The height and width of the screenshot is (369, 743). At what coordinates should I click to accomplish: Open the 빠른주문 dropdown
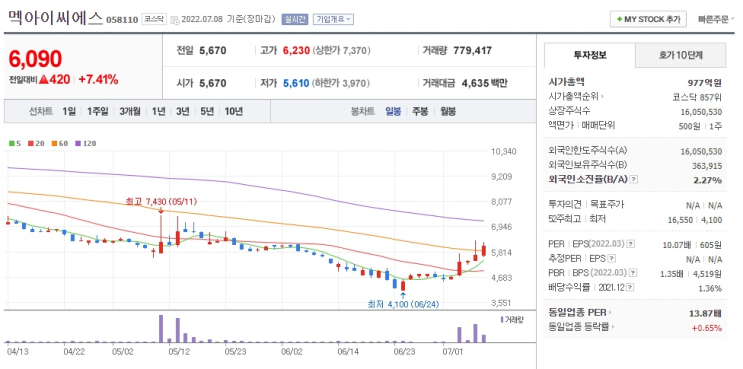[x=716, y=19]
